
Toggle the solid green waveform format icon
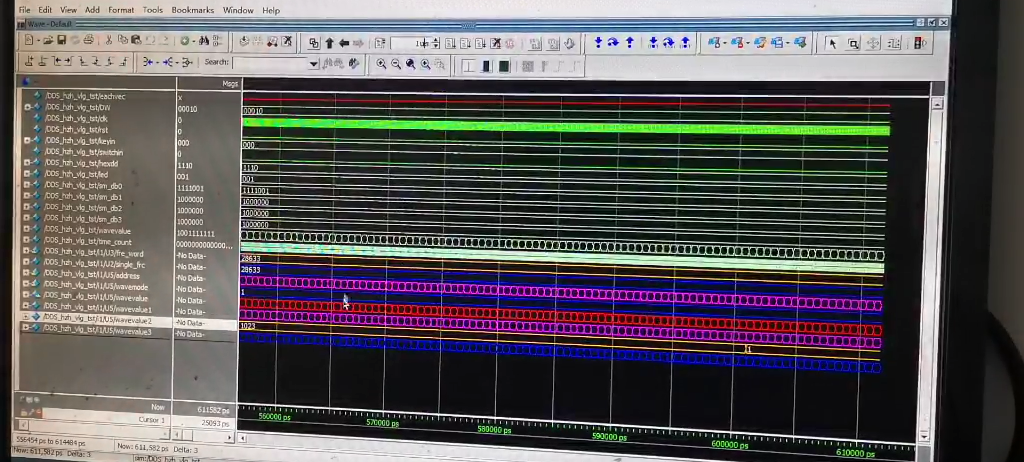click(x=504, y=66)
